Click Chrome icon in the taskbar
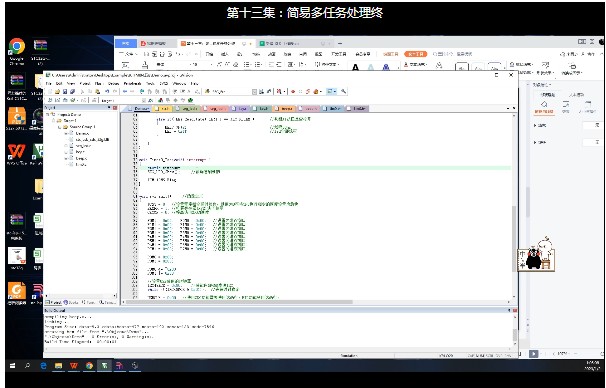 click(89, 365)
